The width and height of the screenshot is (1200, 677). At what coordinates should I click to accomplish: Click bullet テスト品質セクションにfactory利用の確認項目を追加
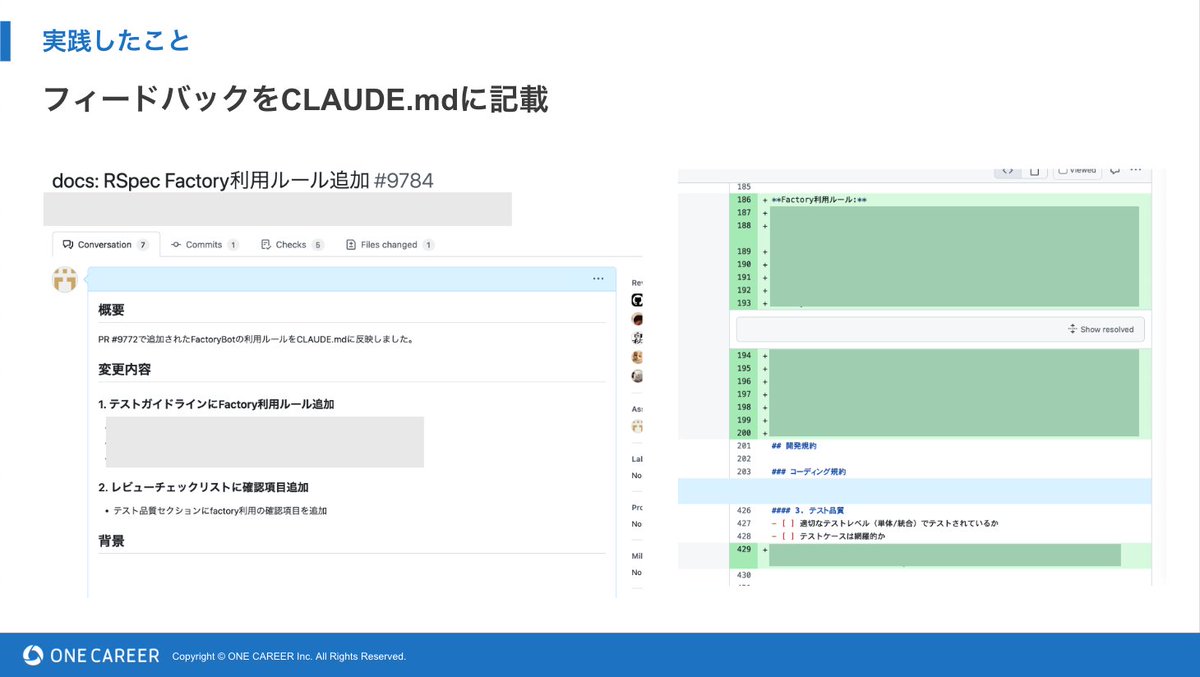pyautogui.click(x=220, y=511)
